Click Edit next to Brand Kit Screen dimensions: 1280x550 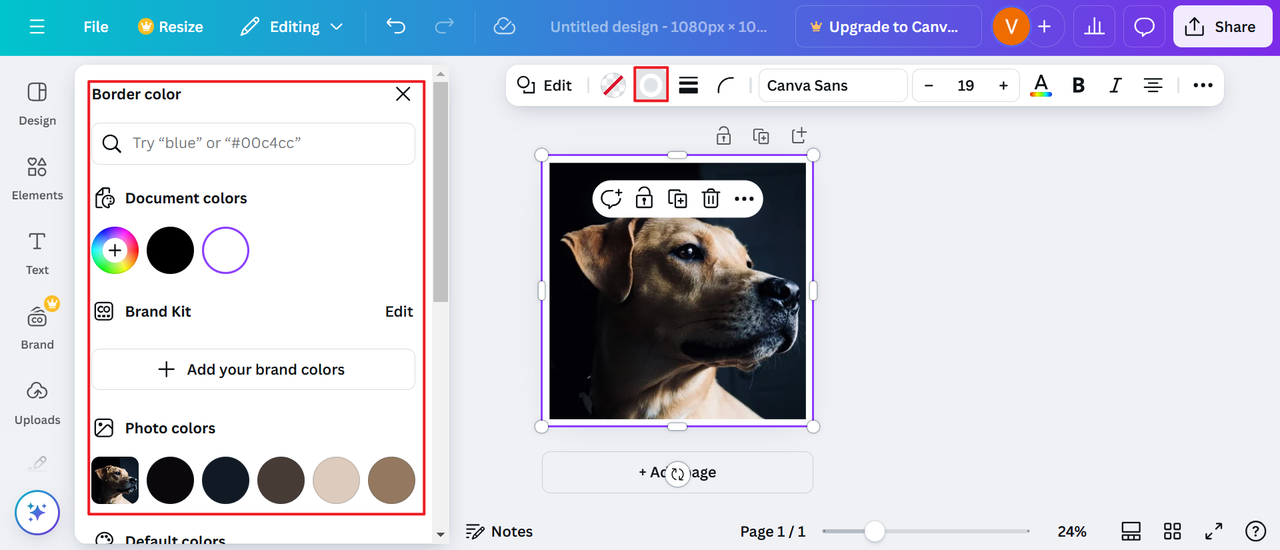pos(399,311)
